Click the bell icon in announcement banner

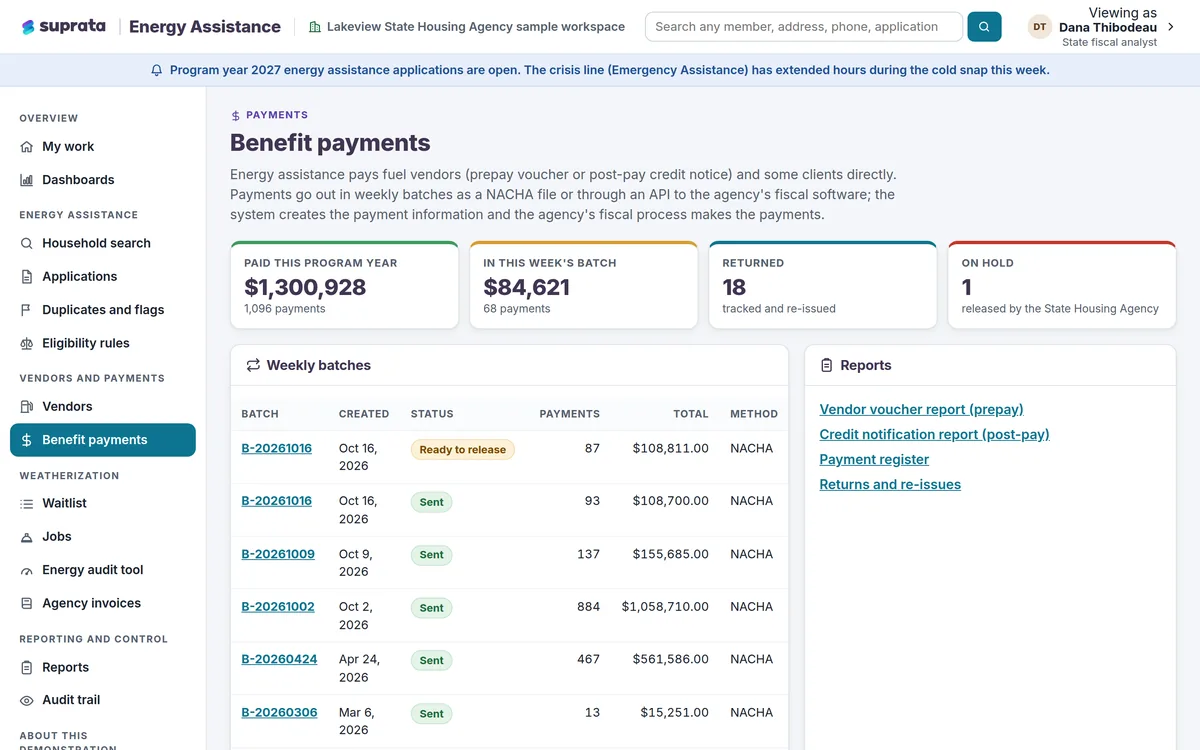click(x=156, y=70)
